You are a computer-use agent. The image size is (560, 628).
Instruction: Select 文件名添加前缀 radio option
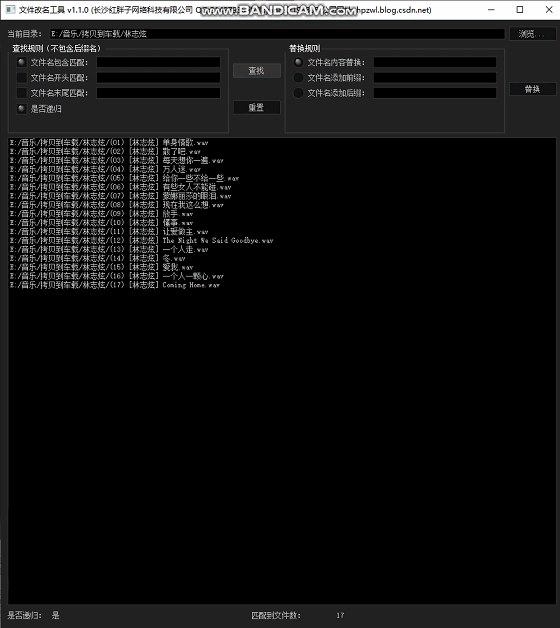tap(298, 77)
